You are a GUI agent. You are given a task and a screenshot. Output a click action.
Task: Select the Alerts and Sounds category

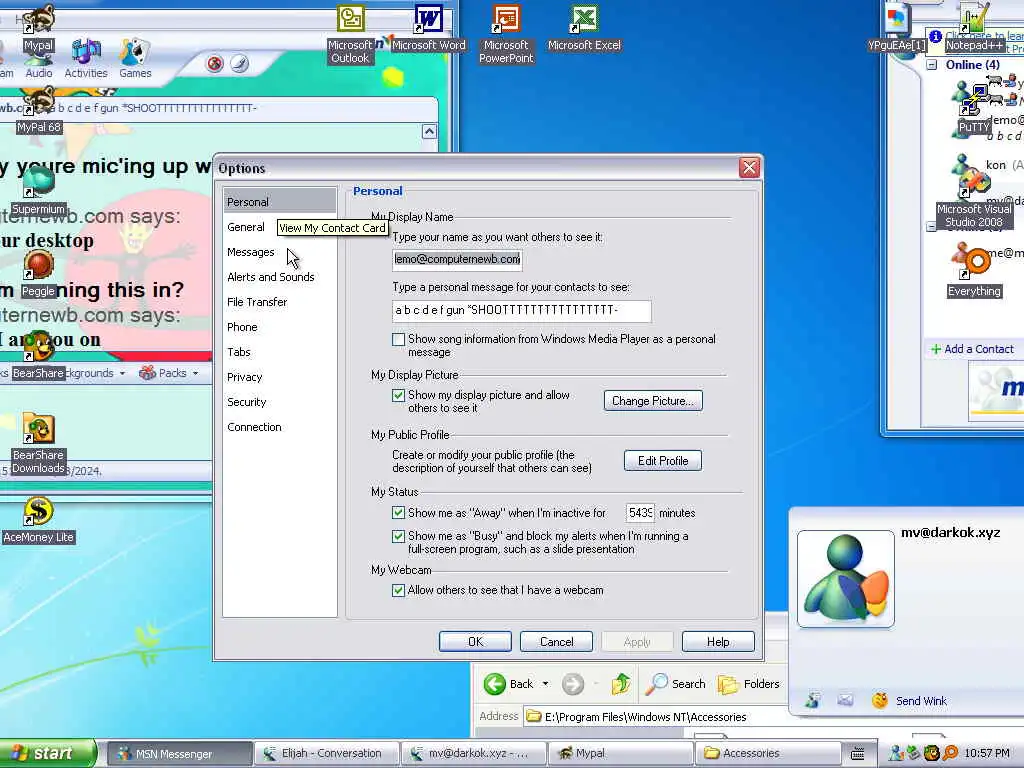271,277
